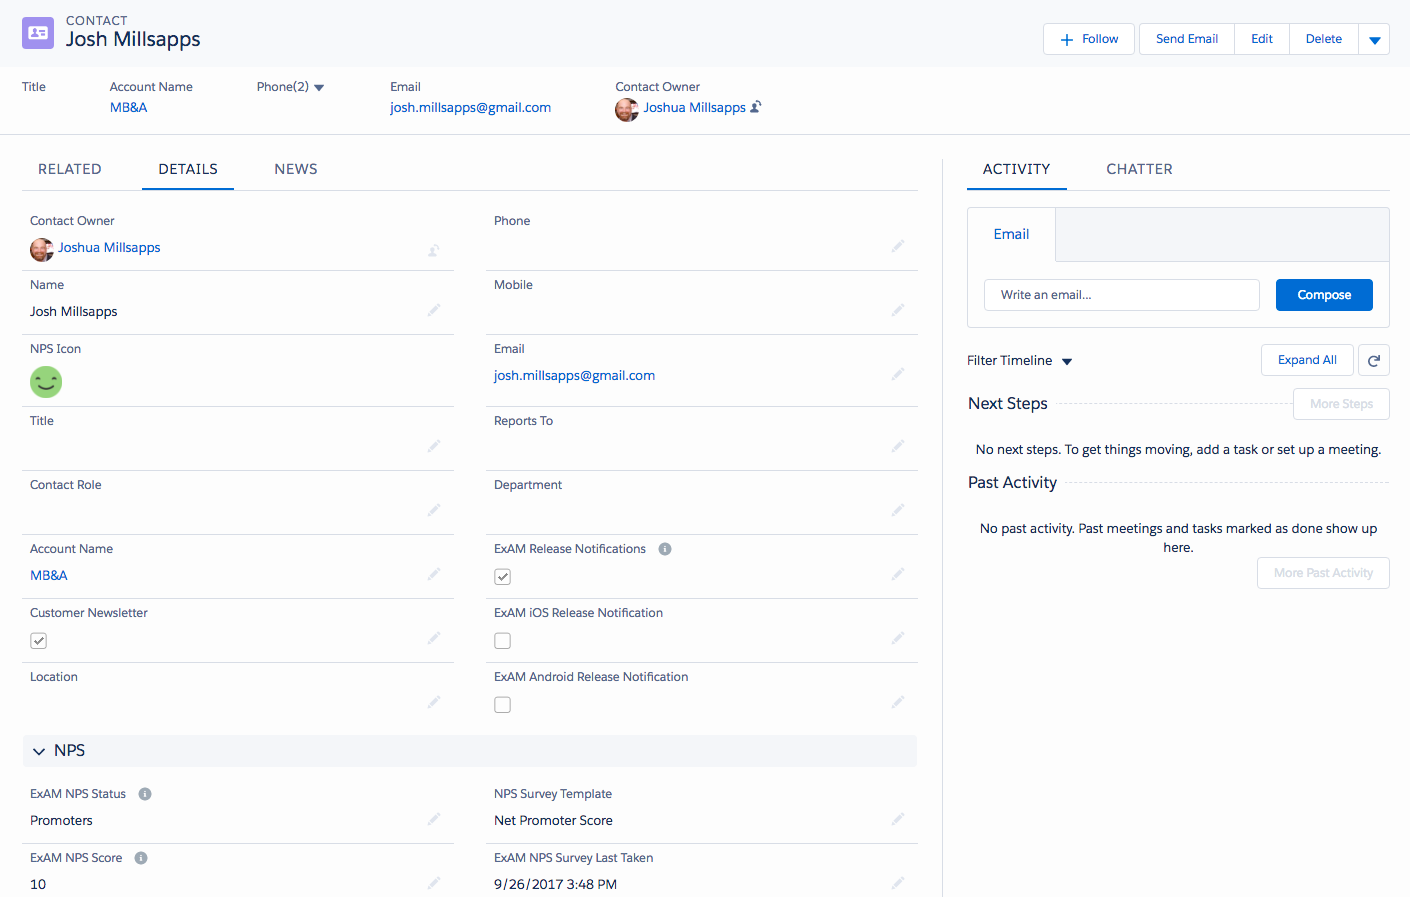Click the email address link in the header
The height and width of the screenshot is (897, 1410).
[470, 108]
